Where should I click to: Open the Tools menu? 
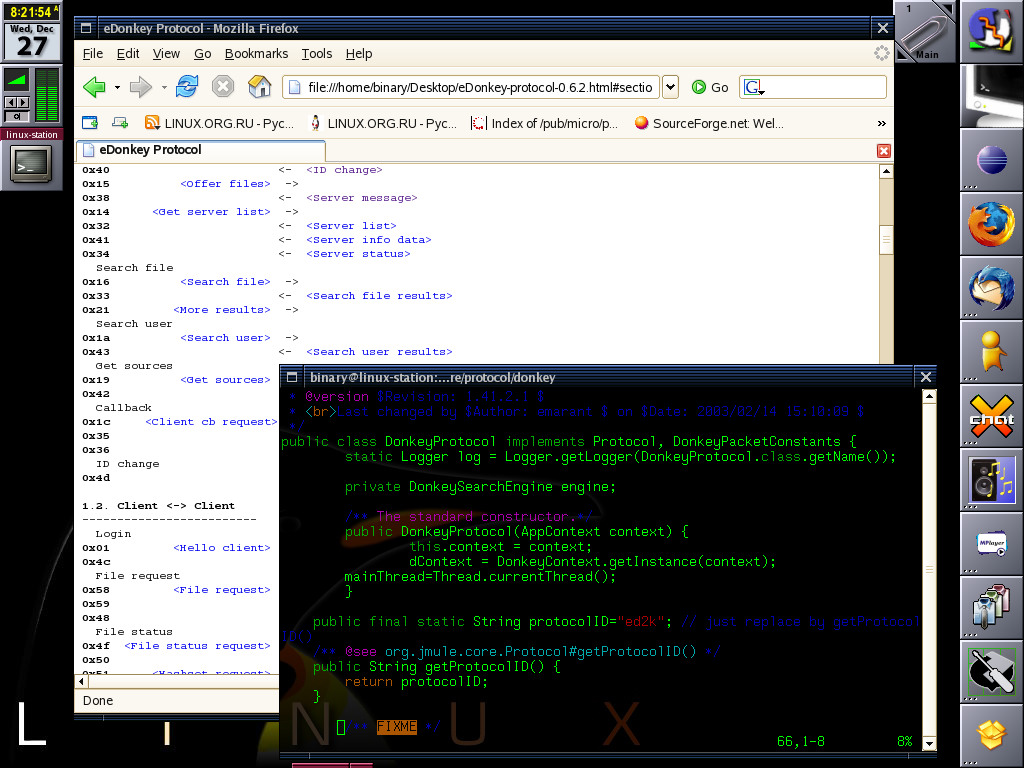click(x=317, y=54)
